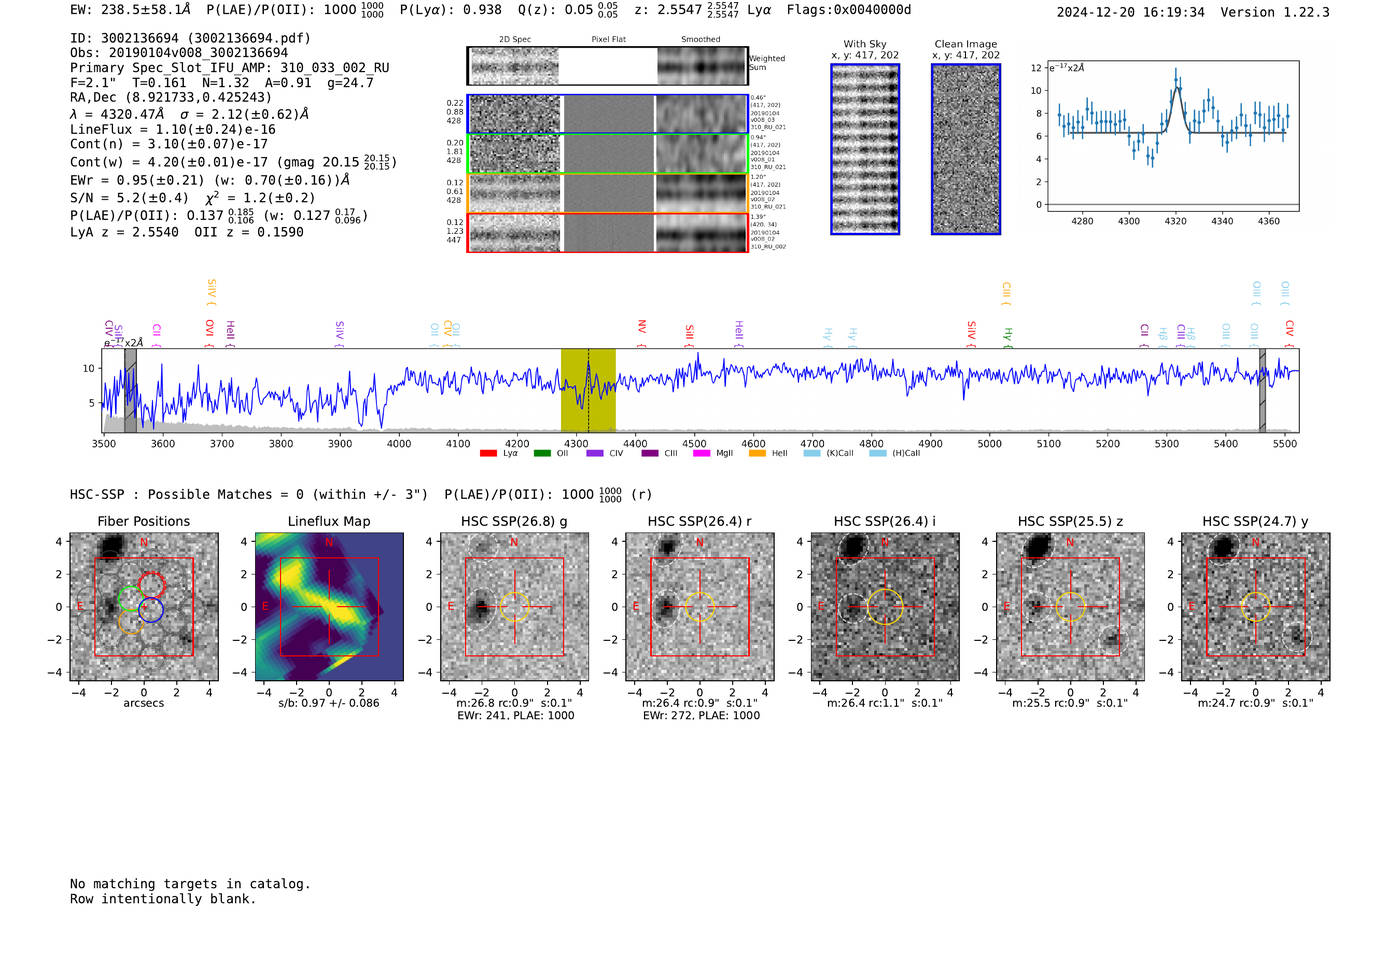Click the Smoothed column header
1400x953 pixels.
pos(700,40)
